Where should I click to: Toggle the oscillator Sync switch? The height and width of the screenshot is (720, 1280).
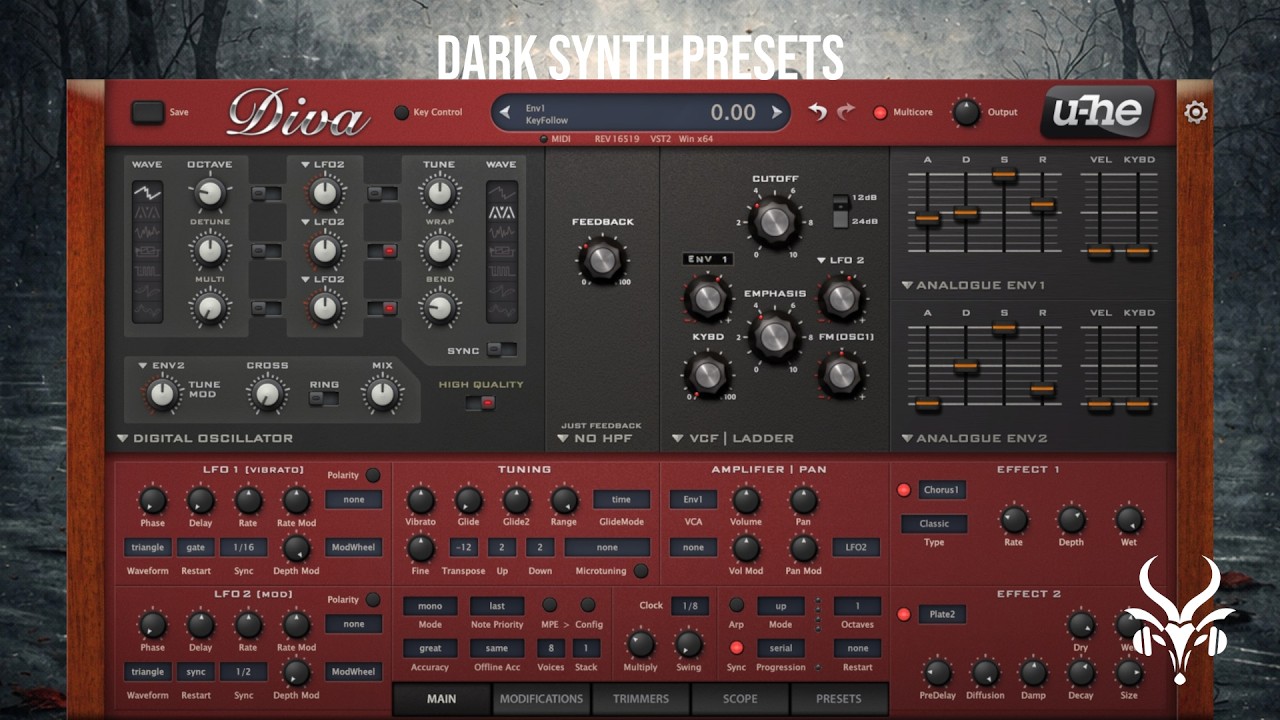[501, 350]
